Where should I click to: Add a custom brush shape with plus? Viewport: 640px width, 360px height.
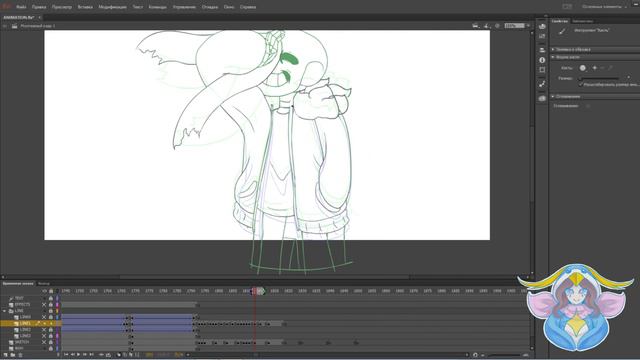coord(595,68)
